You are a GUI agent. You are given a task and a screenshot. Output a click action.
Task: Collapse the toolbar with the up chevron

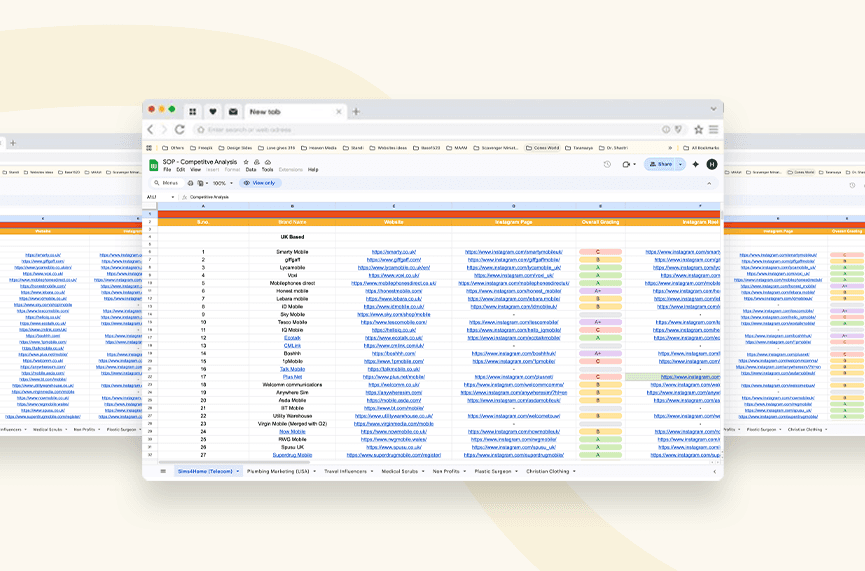point(709,183)
